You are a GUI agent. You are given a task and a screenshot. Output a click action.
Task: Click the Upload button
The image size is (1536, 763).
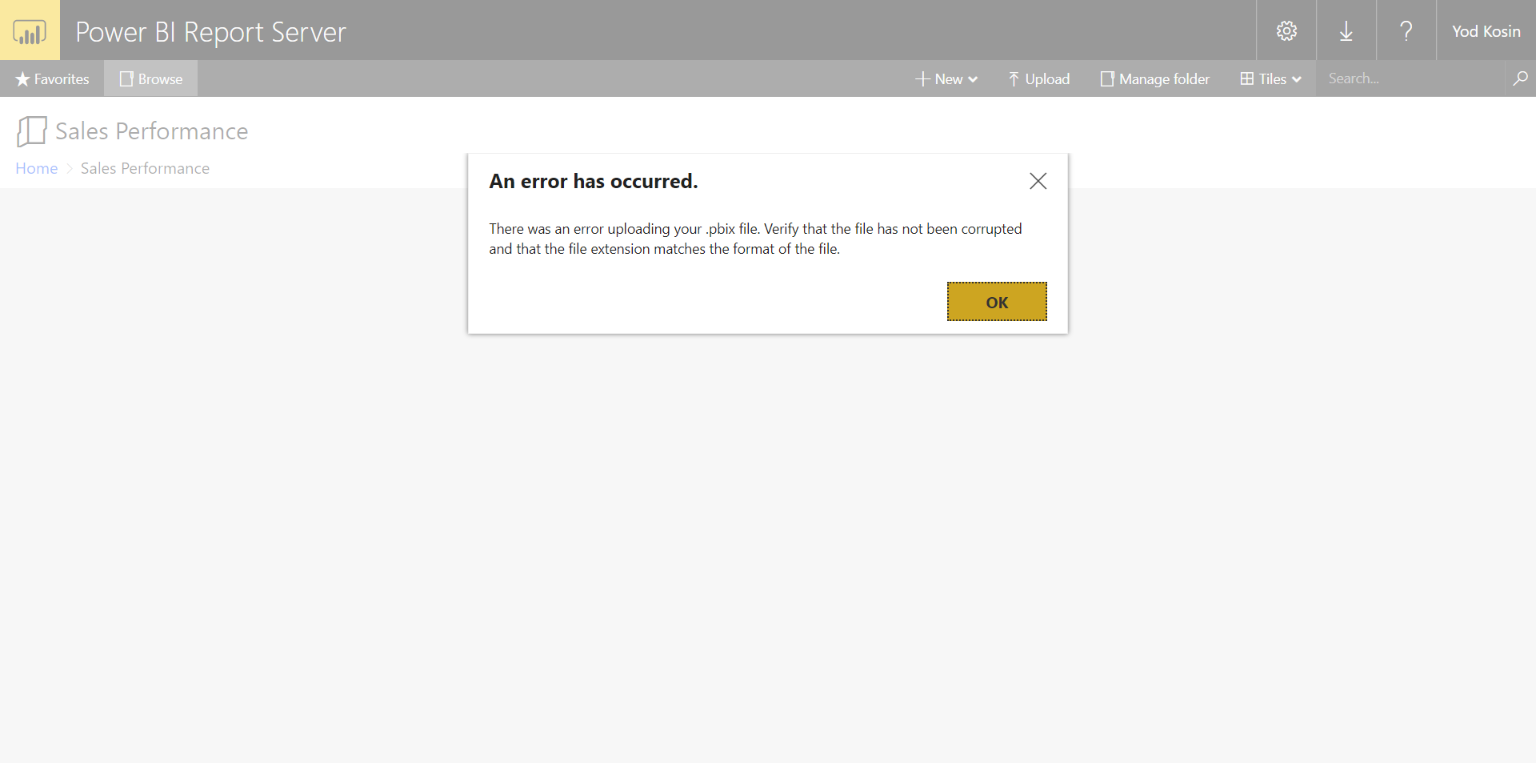1039,78
